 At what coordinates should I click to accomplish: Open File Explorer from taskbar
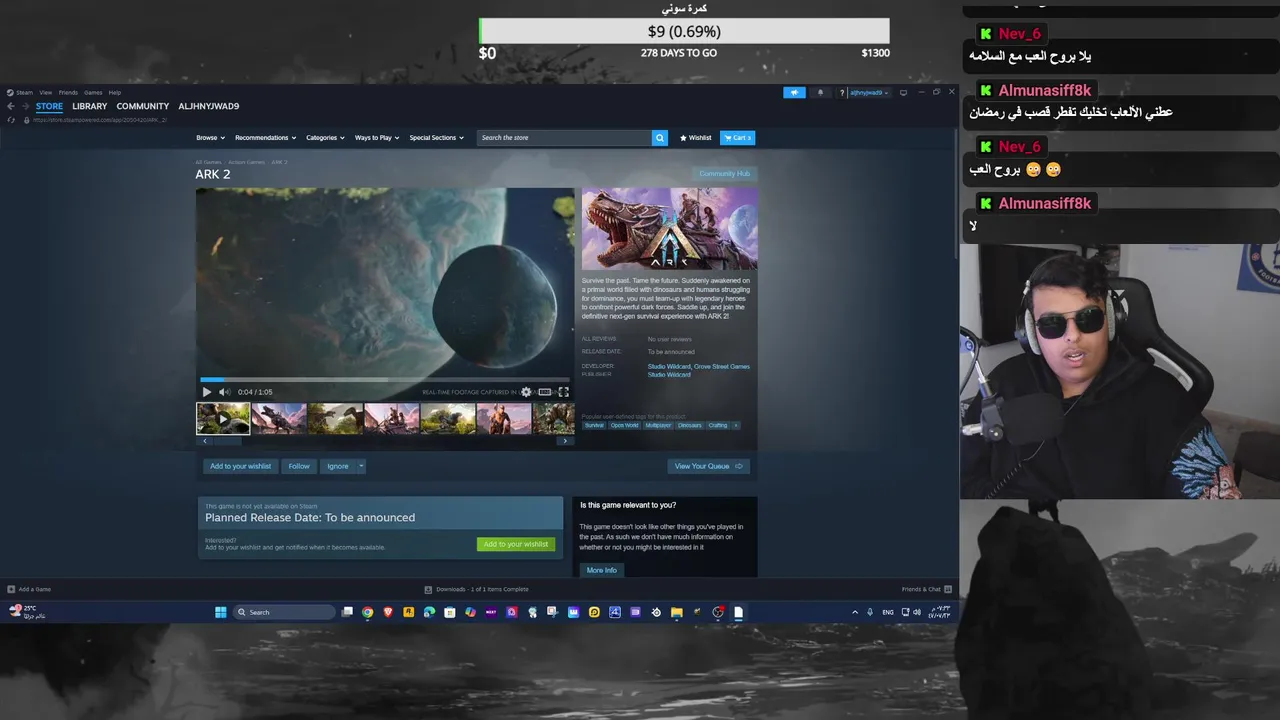tap(677, 612)
